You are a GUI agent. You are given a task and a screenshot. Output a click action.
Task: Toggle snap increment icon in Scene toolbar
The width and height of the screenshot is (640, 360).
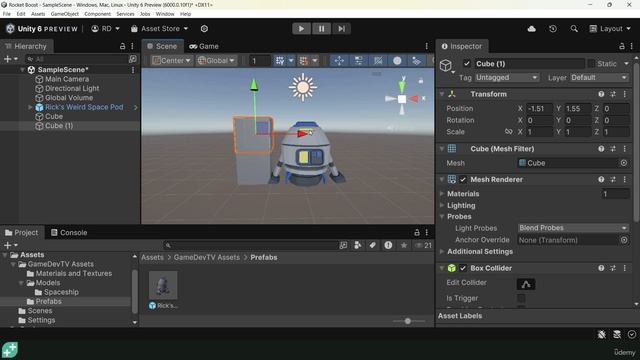[x=304, y=60]
